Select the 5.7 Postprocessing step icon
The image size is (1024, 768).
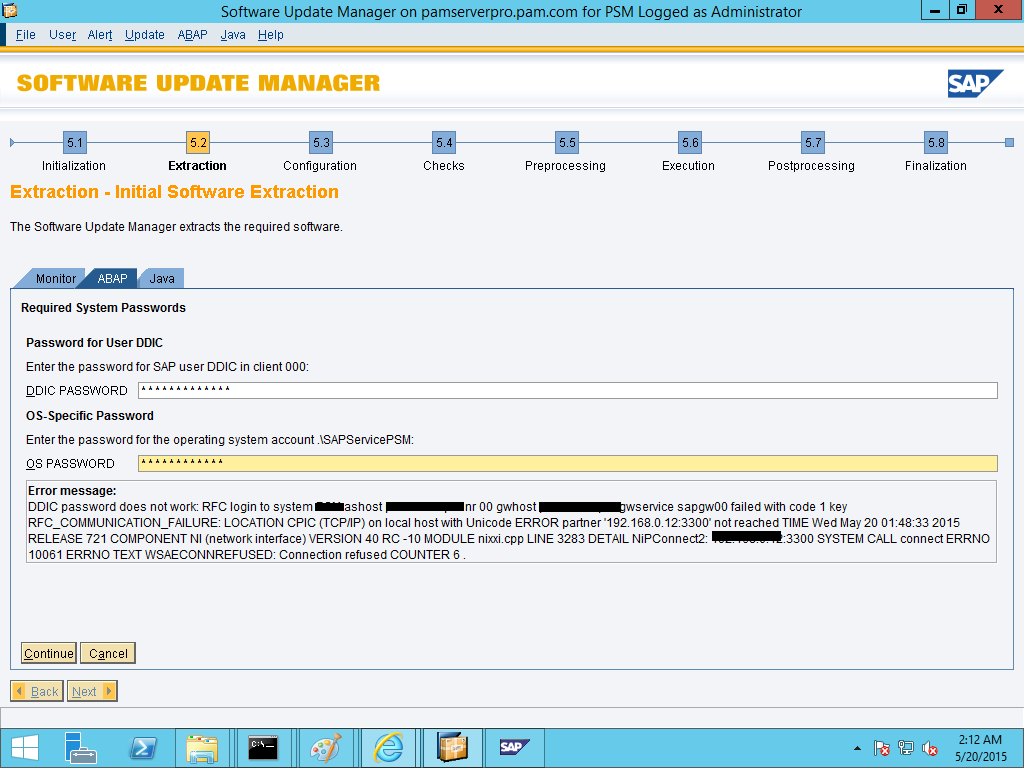811,142
